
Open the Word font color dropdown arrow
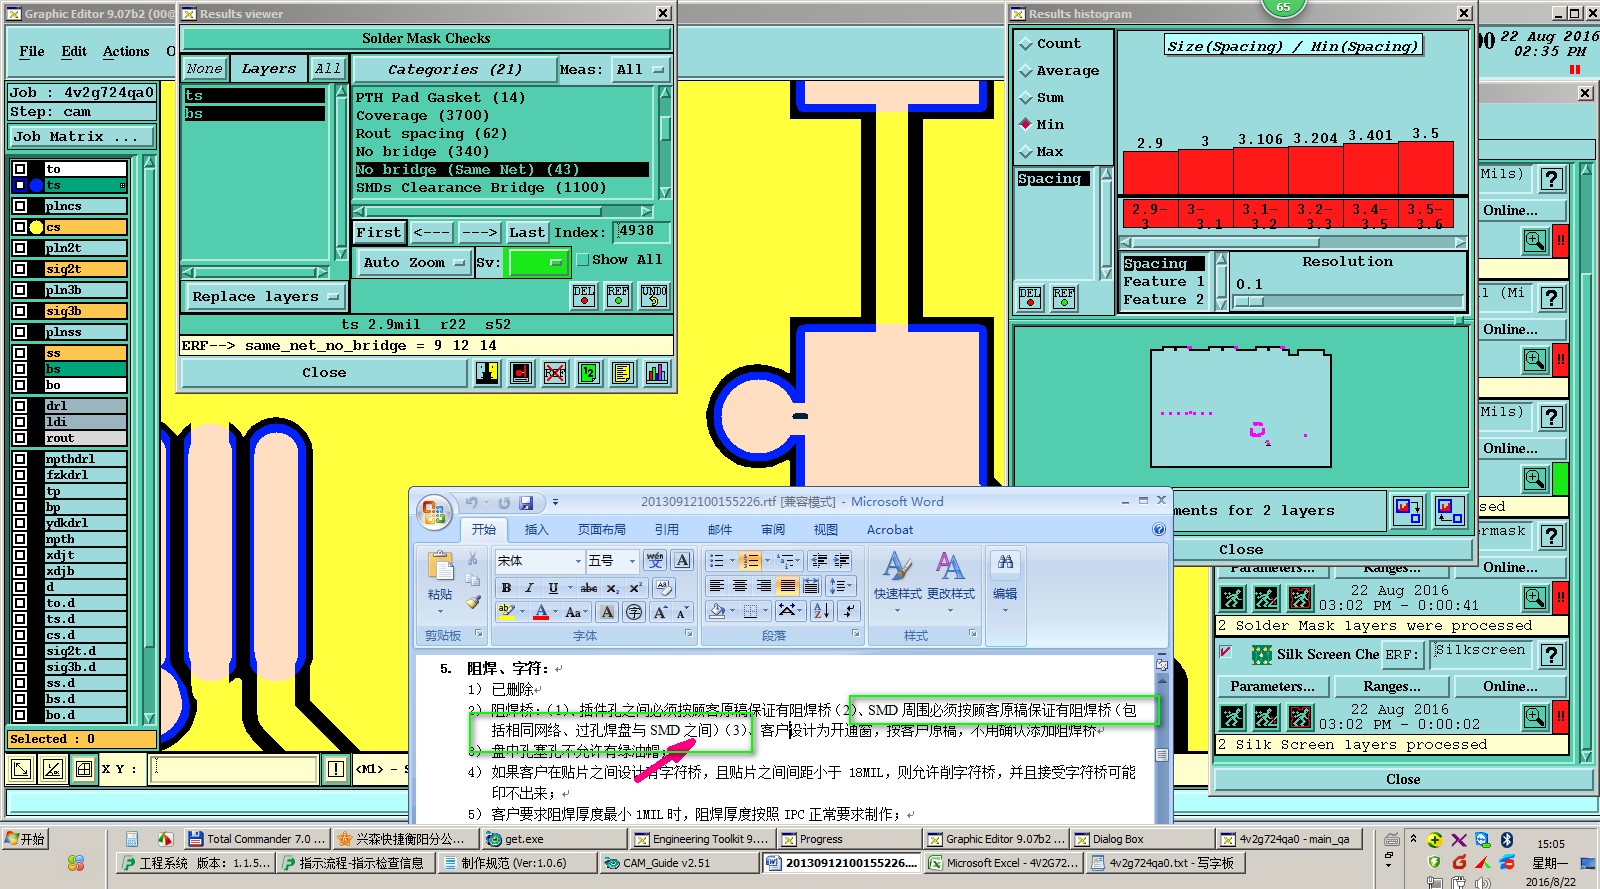[x=555, y=612]
